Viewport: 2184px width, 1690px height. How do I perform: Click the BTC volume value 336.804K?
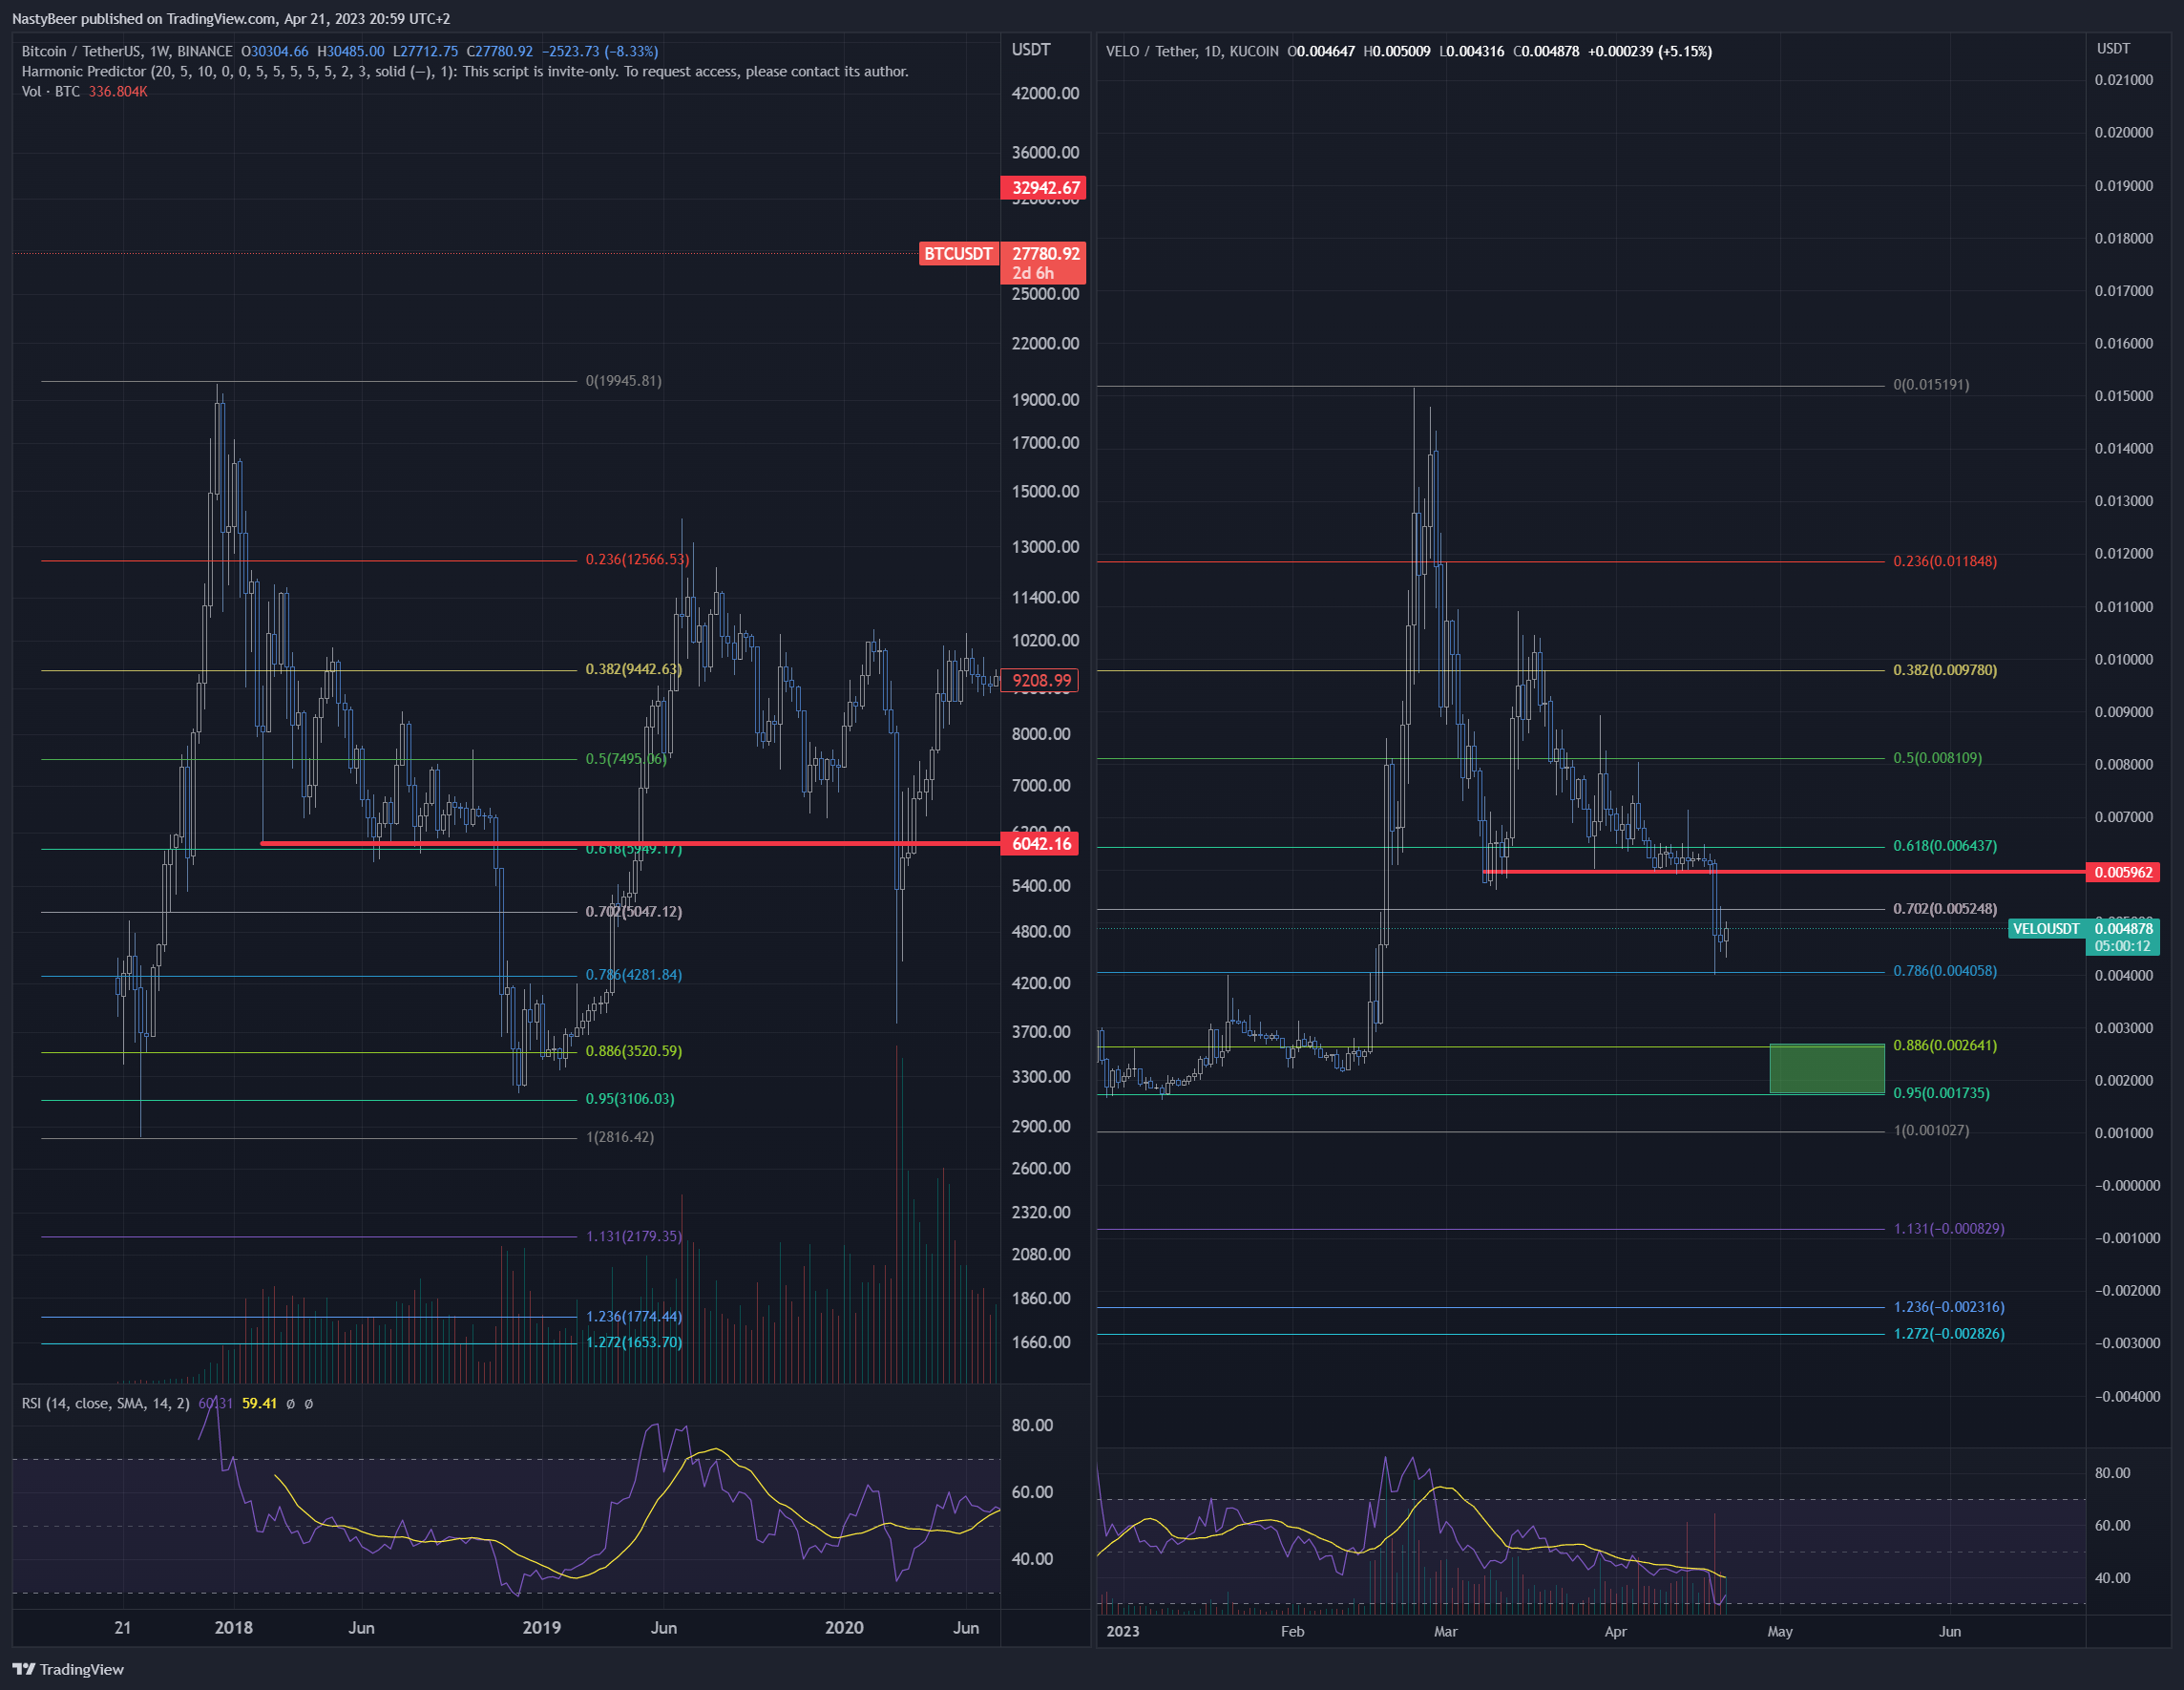[118, 91]
